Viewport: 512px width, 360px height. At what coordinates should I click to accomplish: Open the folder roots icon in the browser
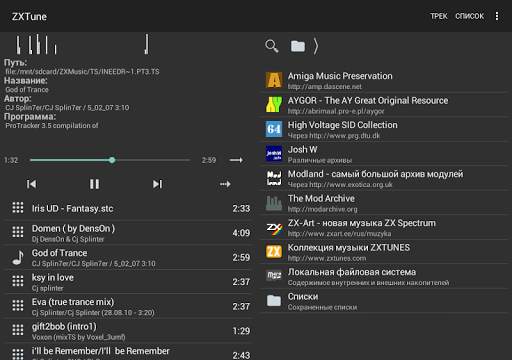click(x=298, y=46)
